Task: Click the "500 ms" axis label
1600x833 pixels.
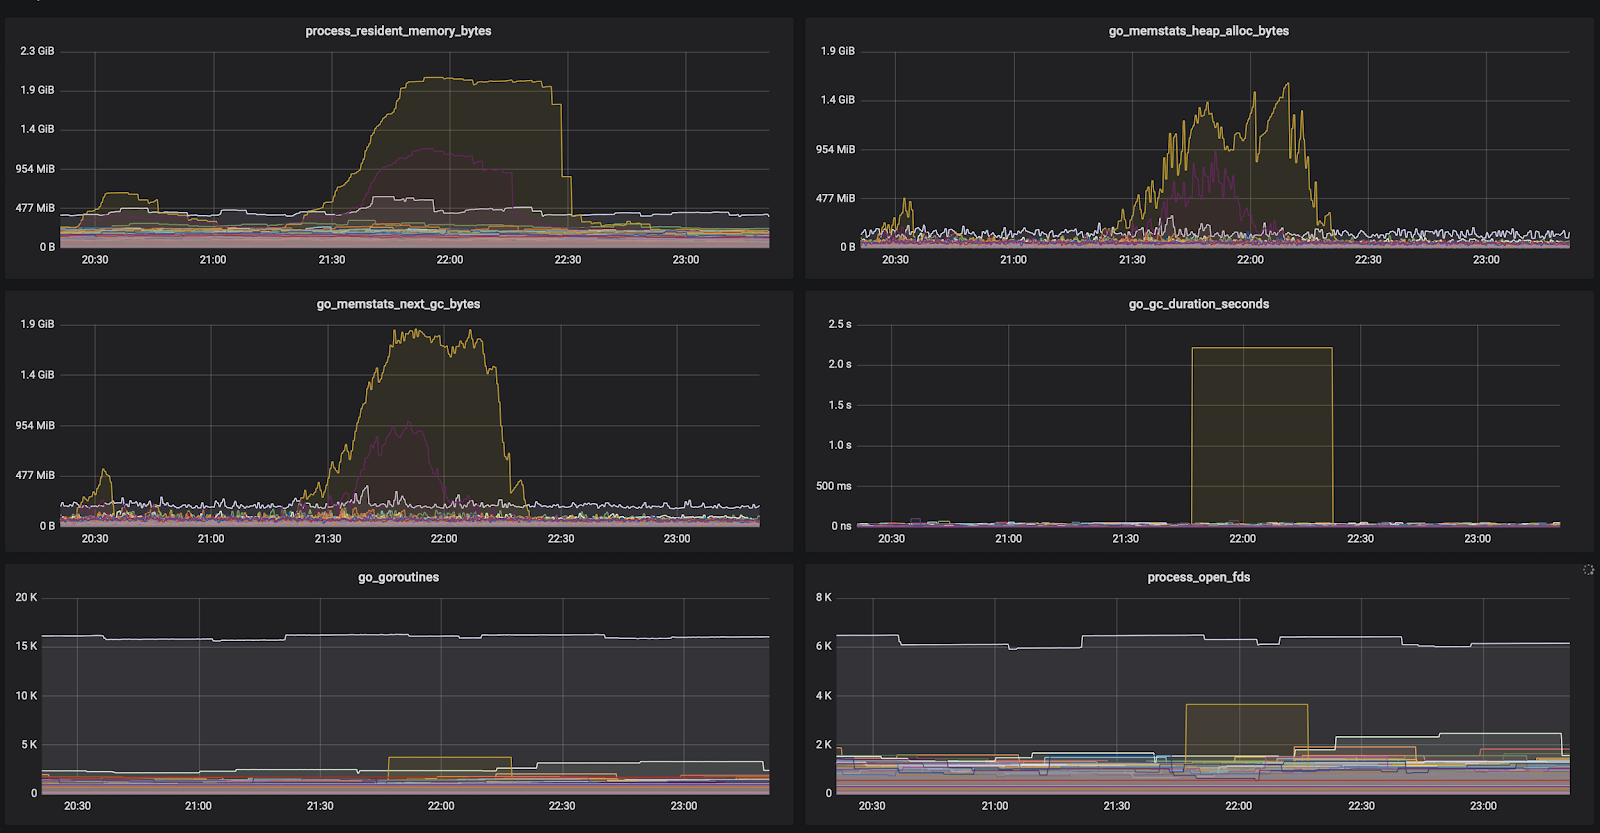Action: click(834, 486)
